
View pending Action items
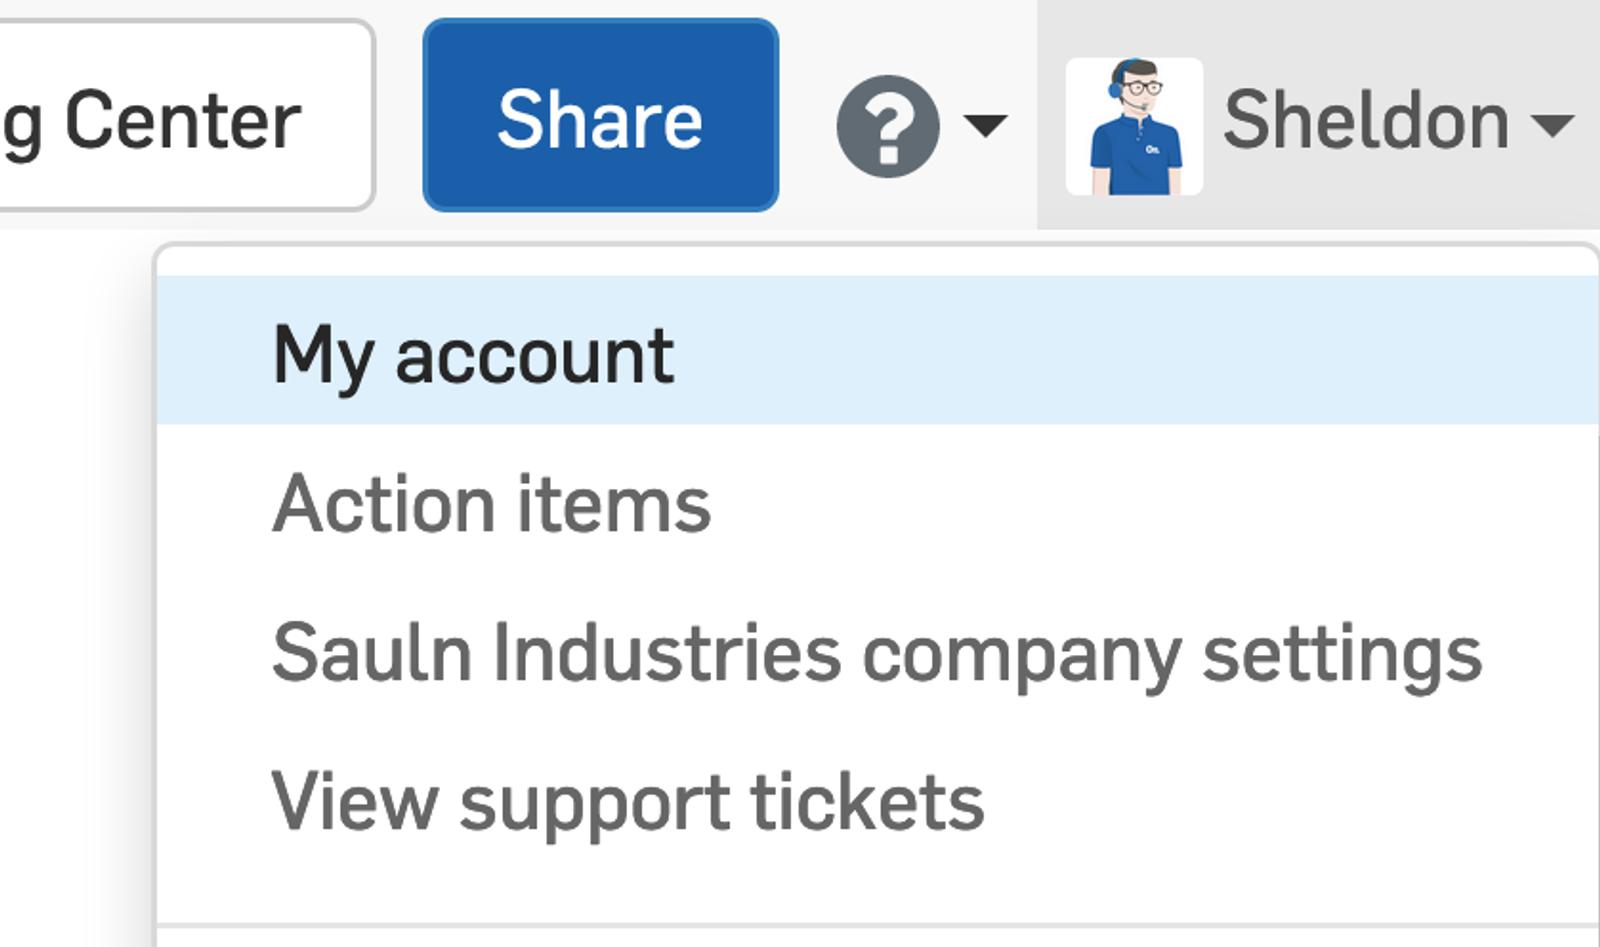[x=491, y=503]
